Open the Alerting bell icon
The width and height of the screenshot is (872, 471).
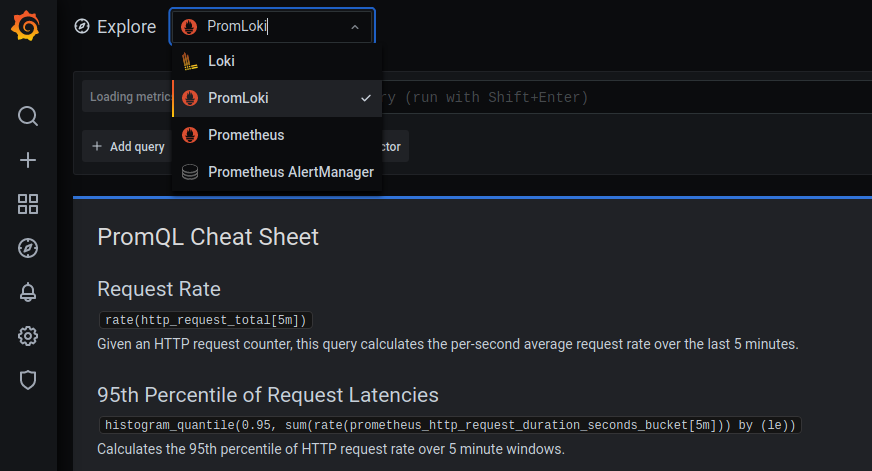pos(28,292)
